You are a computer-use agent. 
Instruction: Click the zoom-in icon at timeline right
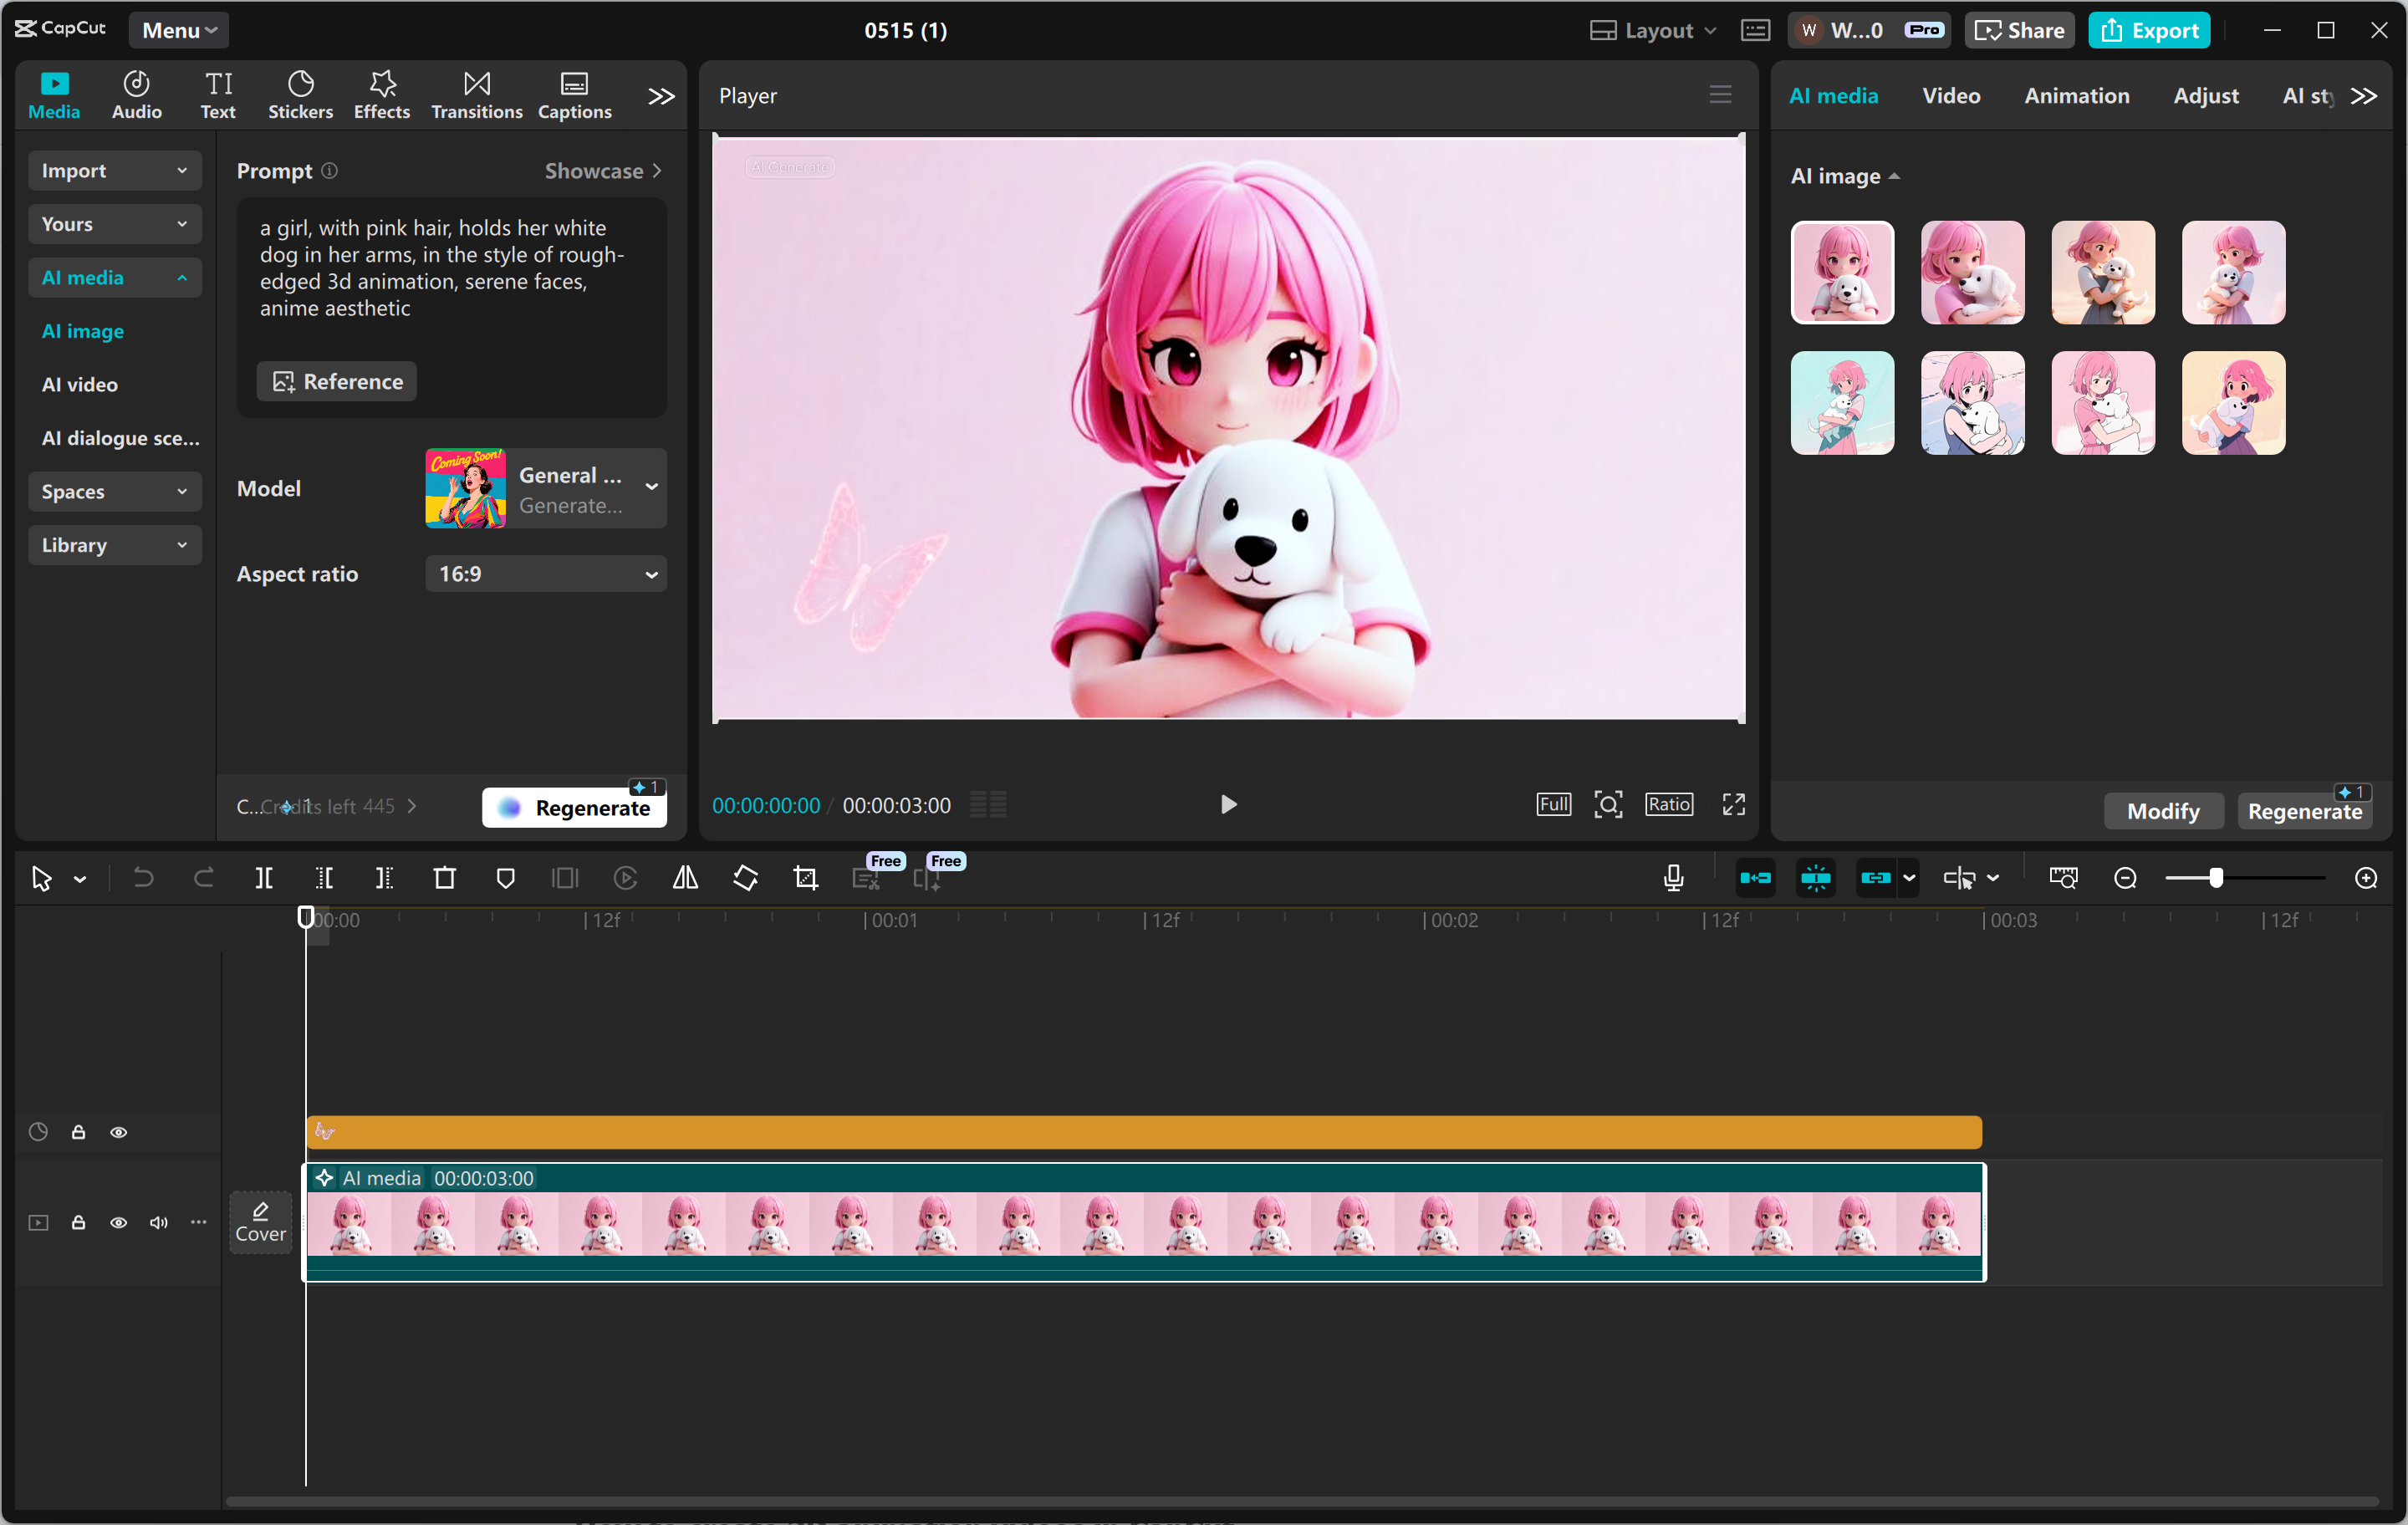point(2366,878)
